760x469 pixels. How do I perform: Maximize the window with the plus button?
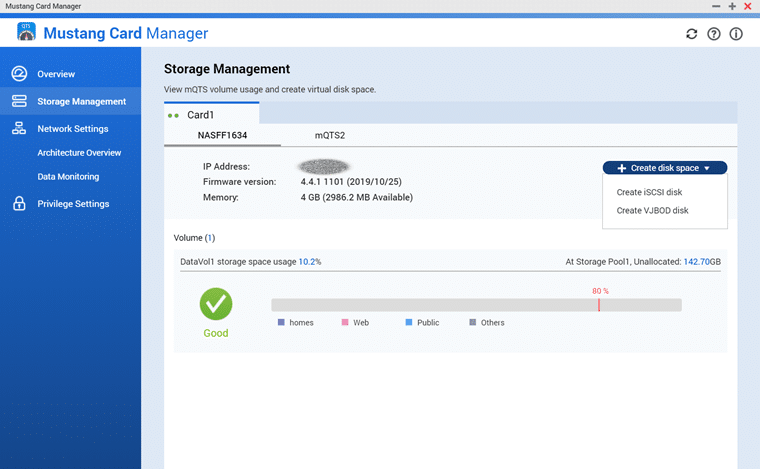click(x=732, y=6)
